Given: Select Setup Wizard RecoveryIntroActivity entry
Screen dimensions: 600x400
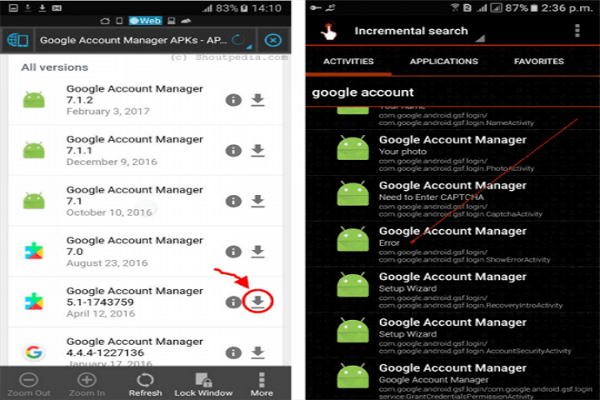Looking at the screenshot, I should [x=452, y=289].
